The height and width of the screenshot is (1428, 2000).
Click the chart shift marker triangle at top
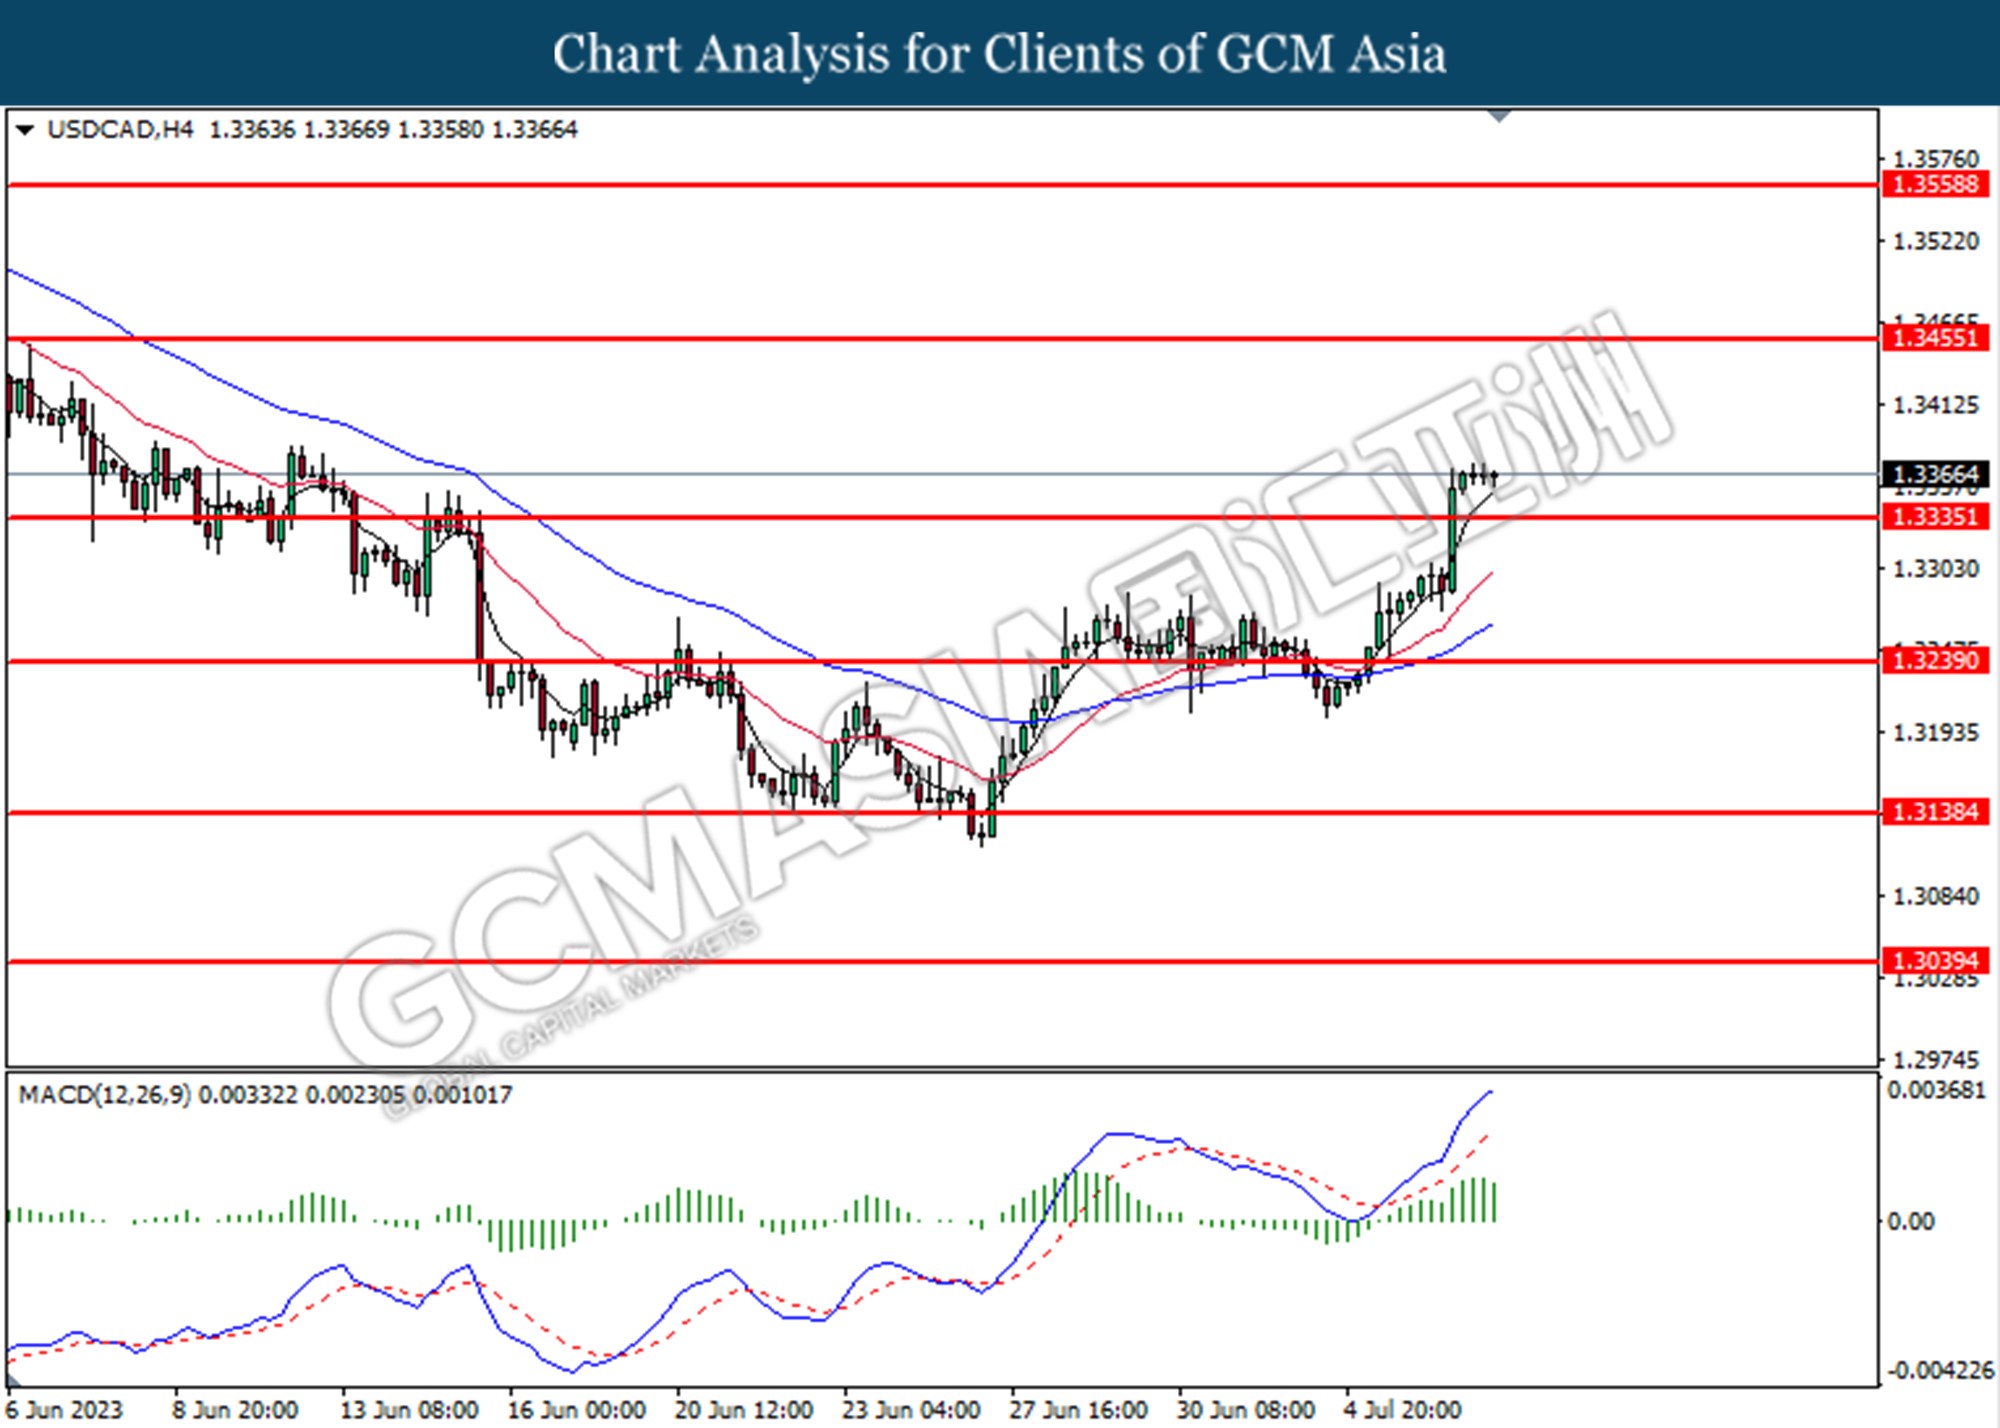[1498, 116]
